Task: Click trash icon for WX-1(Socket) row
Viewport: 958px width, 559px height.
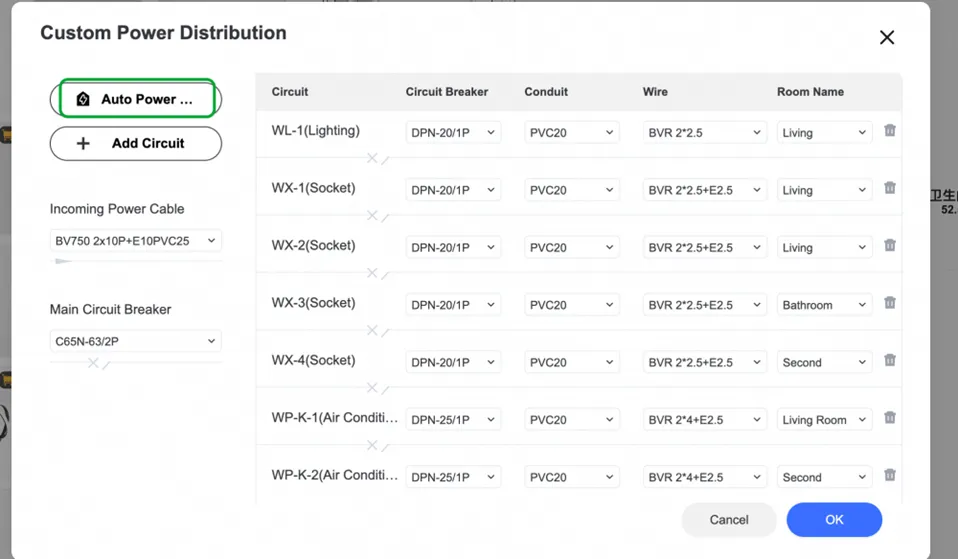Action: (x=890, y=188)
